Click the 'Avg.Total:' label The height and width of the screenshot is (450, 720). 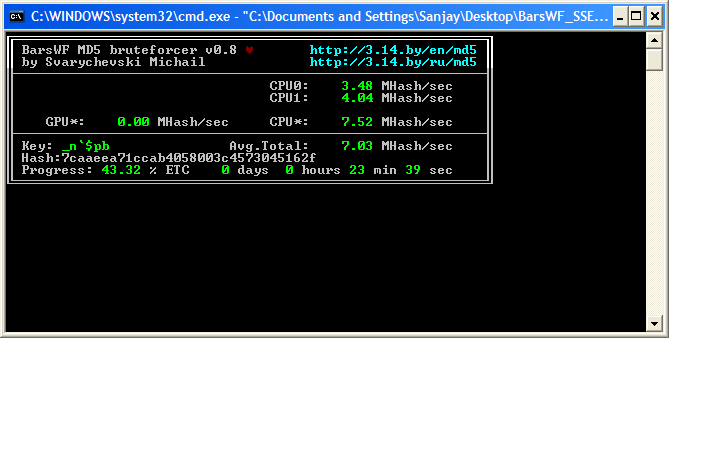269,146
